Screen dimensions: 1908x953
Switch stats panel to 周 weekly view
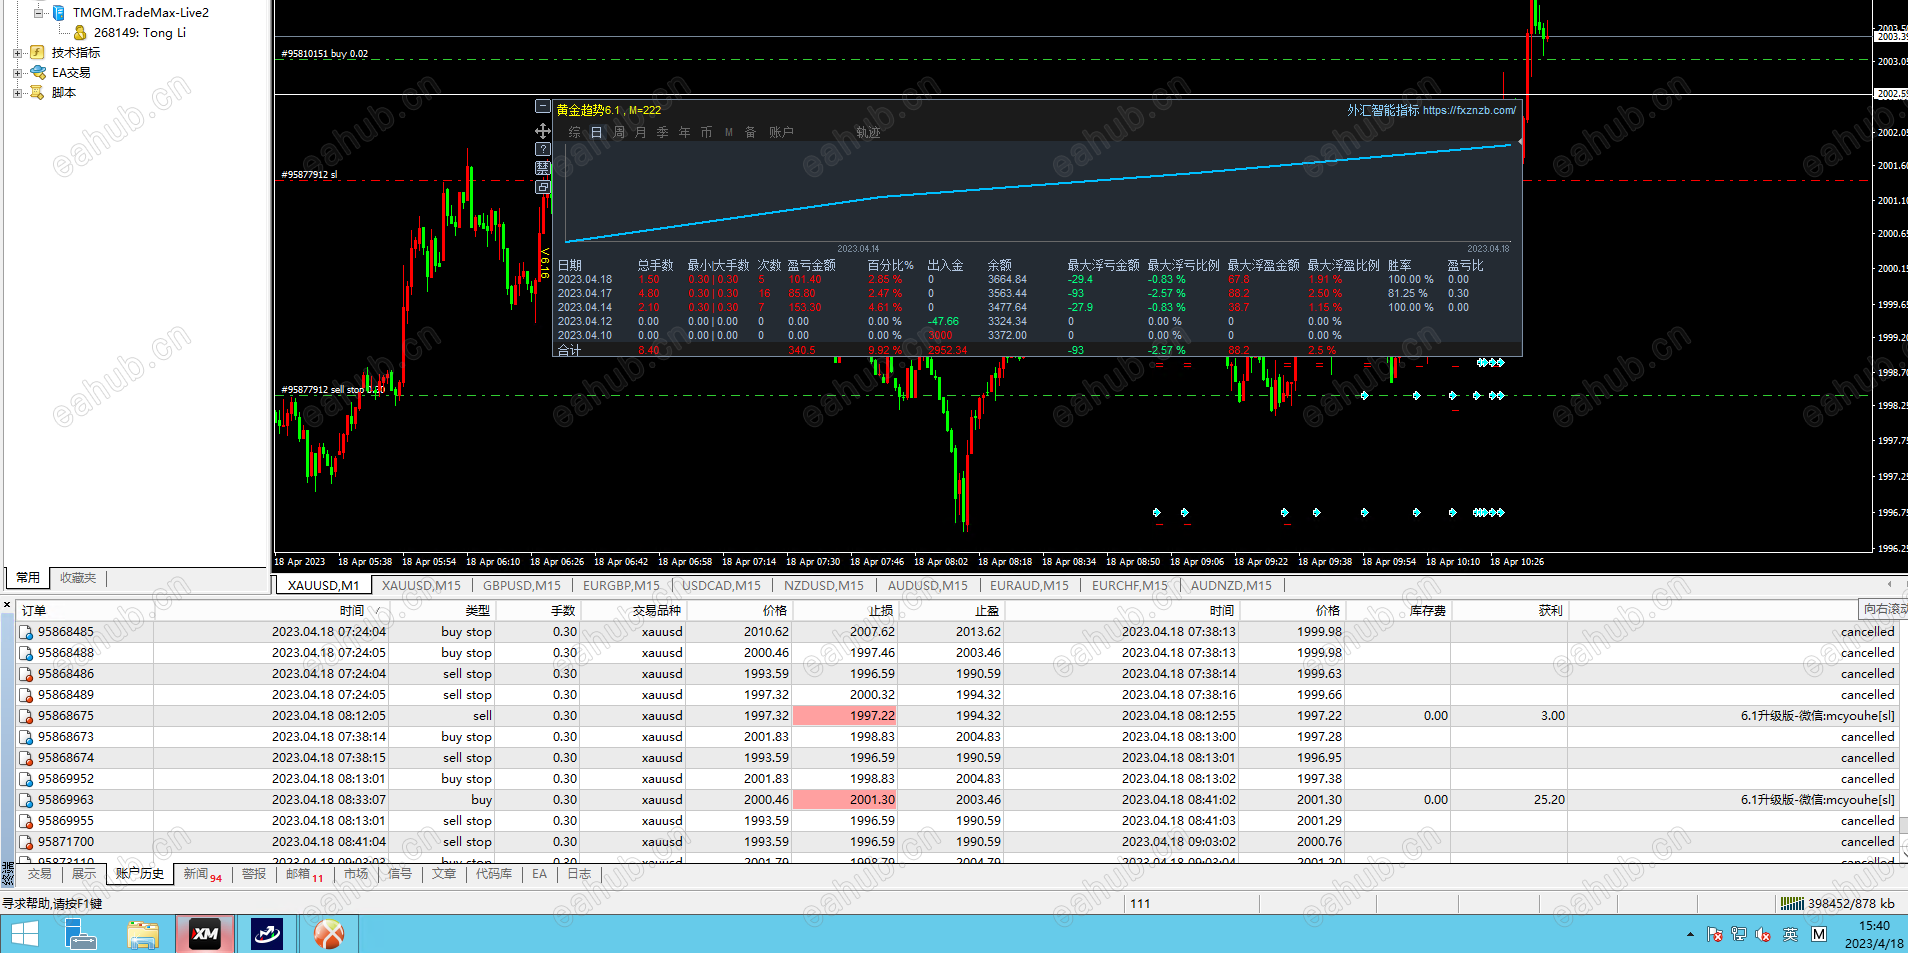619,132
